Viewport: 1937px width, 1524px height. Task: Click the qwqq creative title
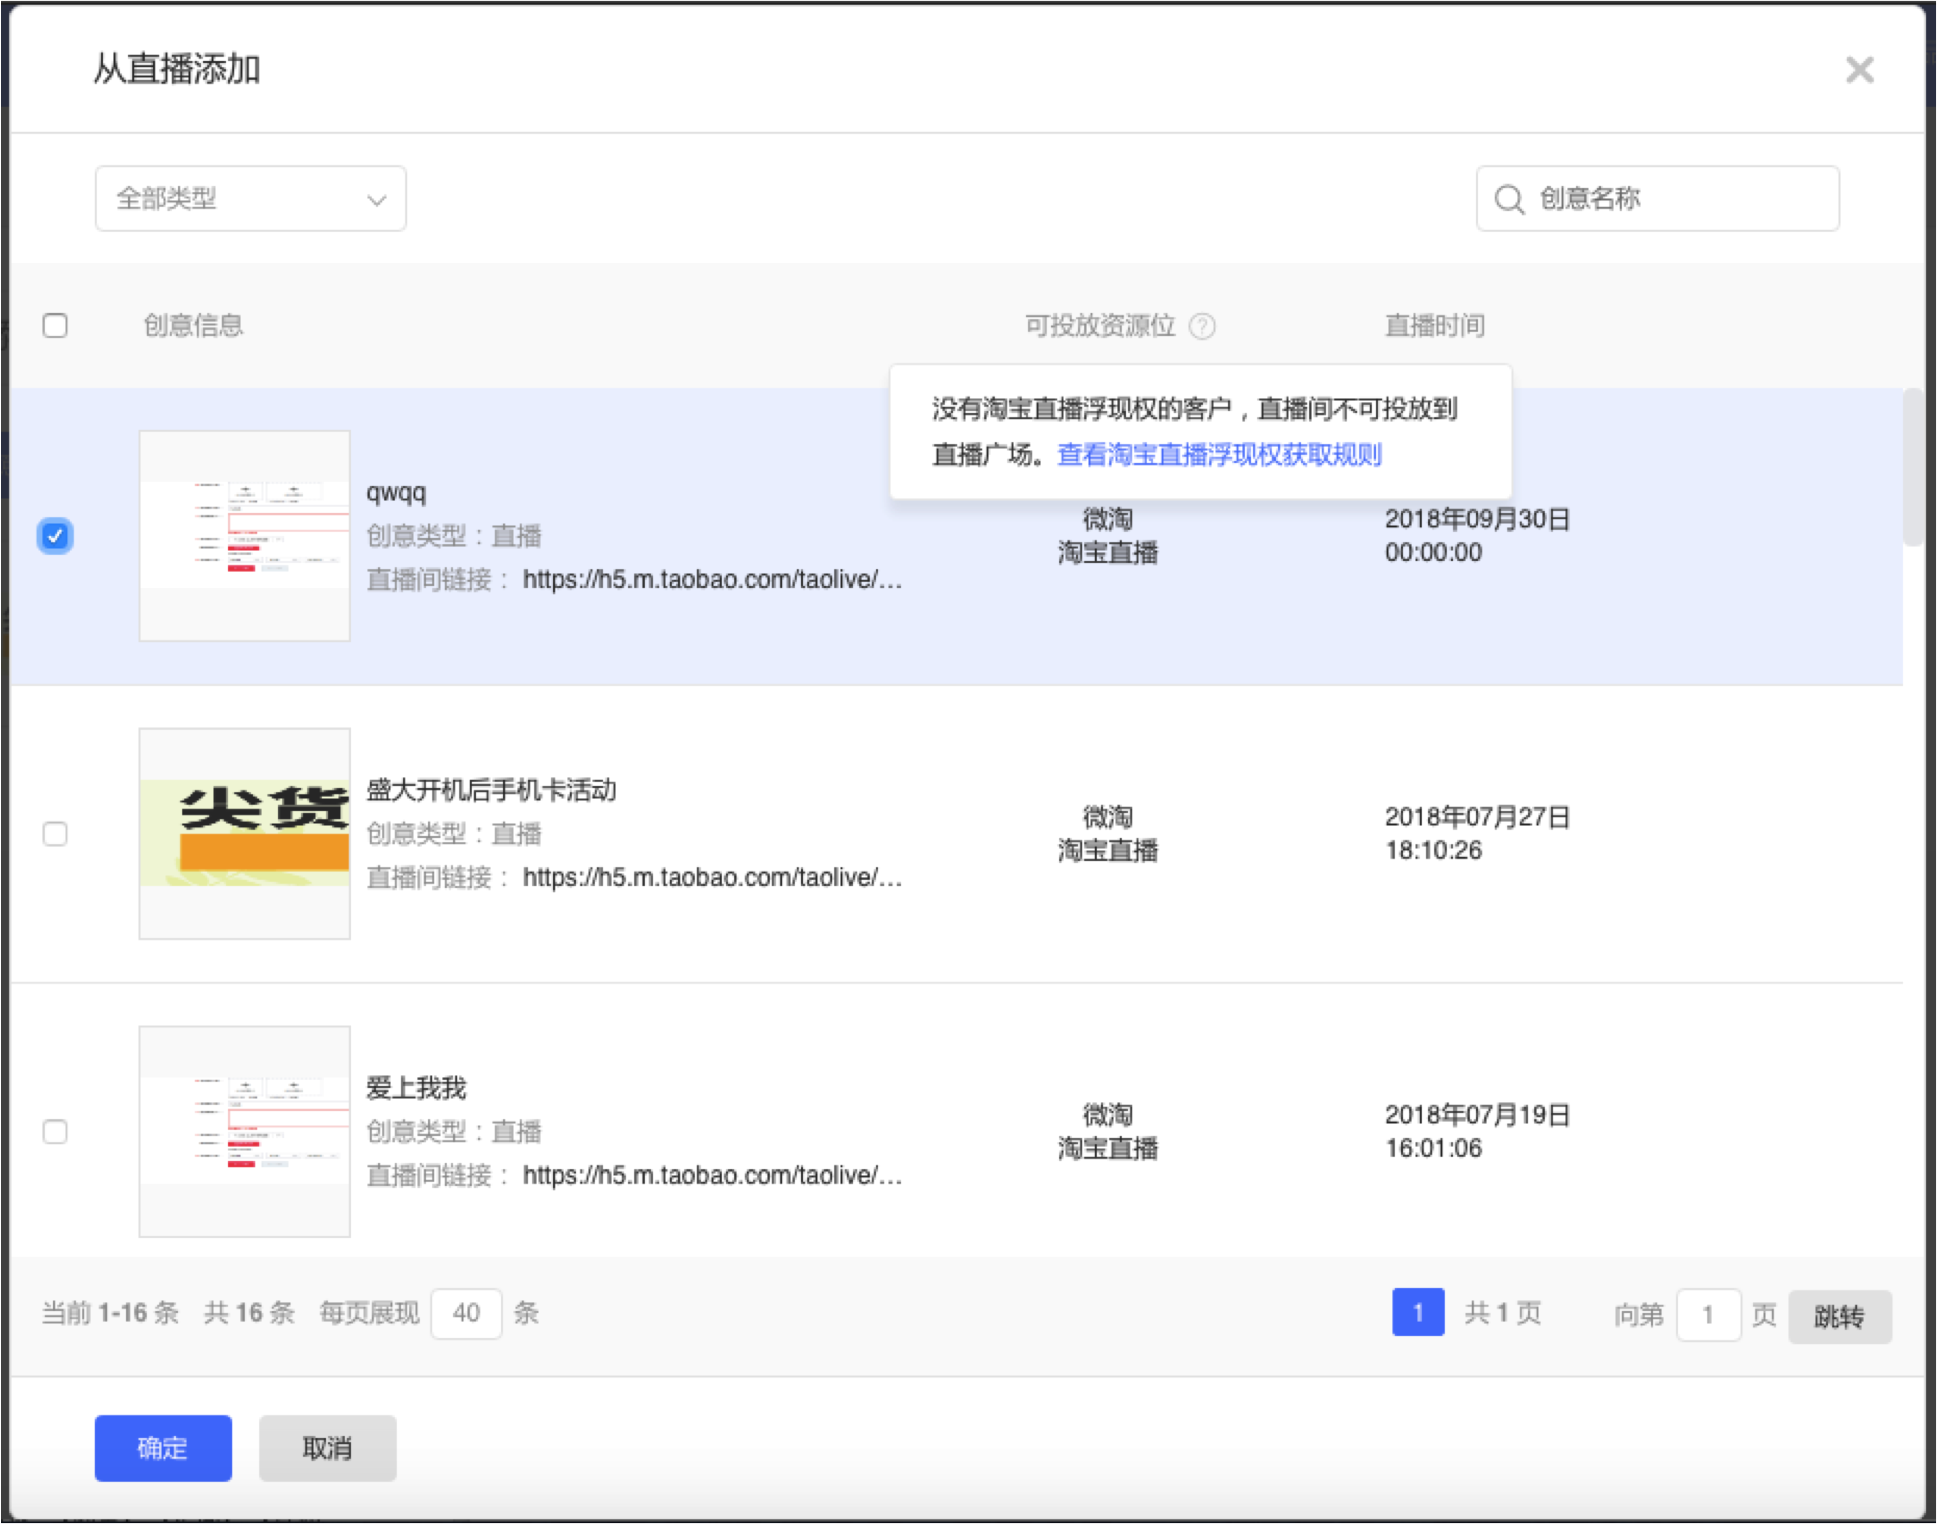pyautogui.click(x=396, y=492)
